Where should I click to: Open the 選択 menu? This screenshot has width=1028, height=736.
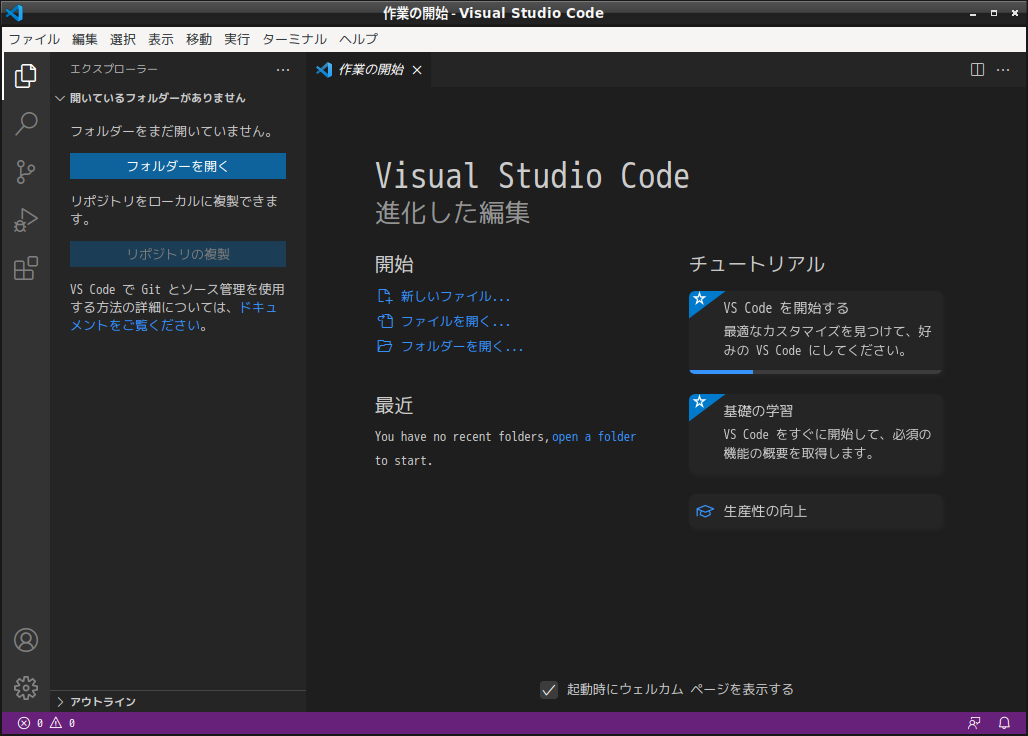point(123,39)
